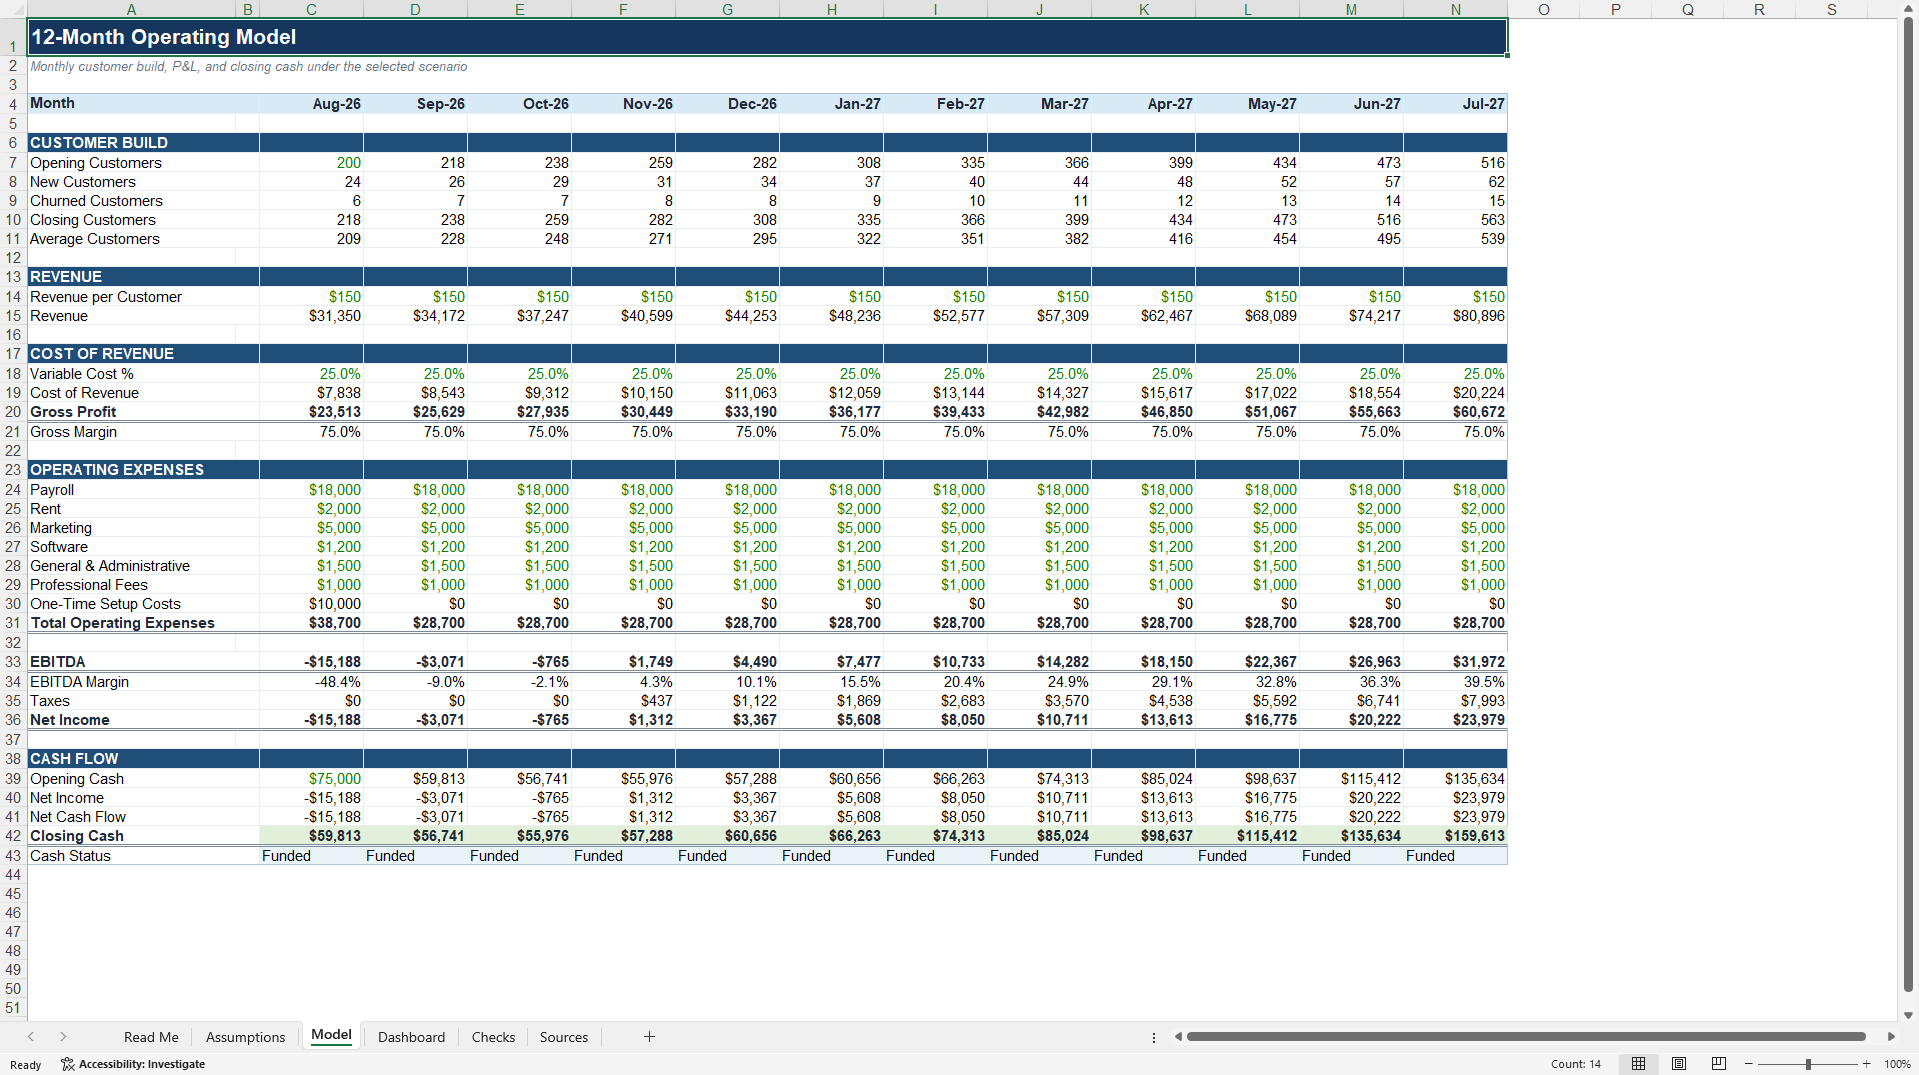Screen dimensions: 1919x1075
Task: Select the Funded cell under Aug-26
Action: tap(312, 855)
